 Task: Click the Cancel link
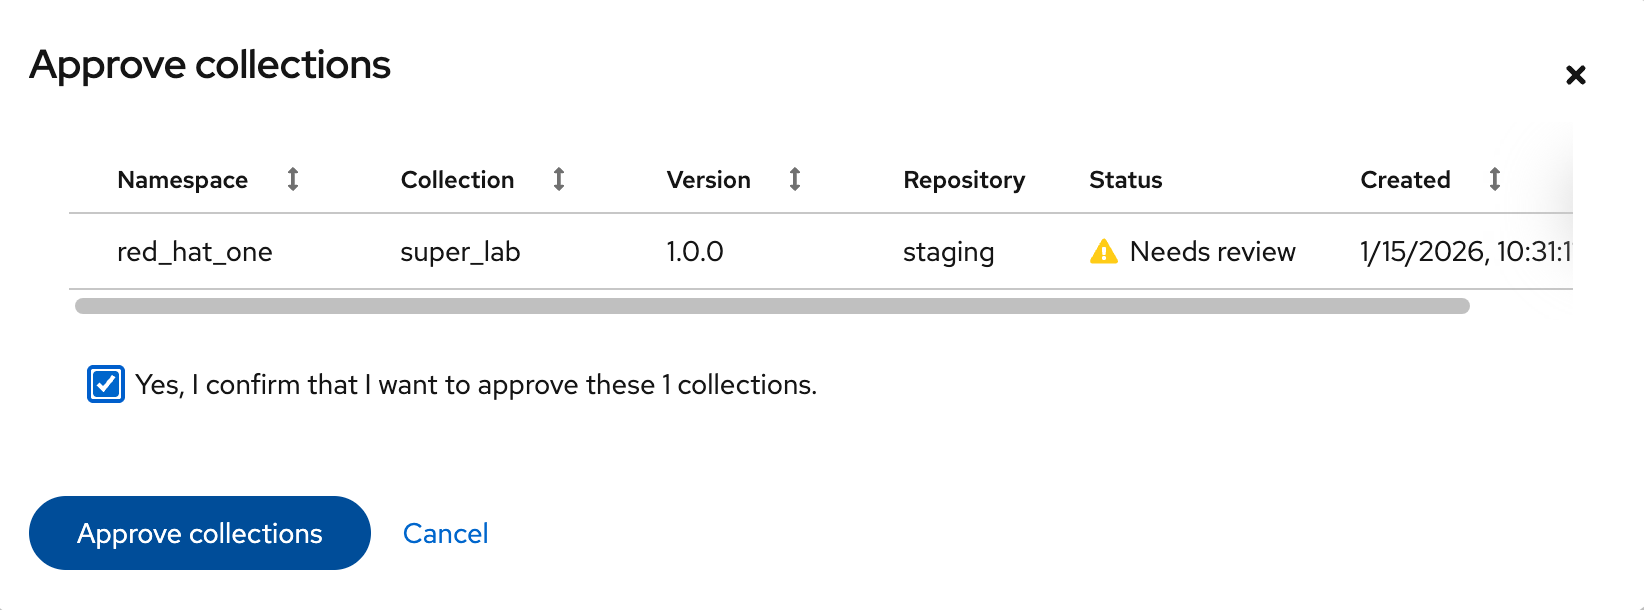tap(445, 533)
